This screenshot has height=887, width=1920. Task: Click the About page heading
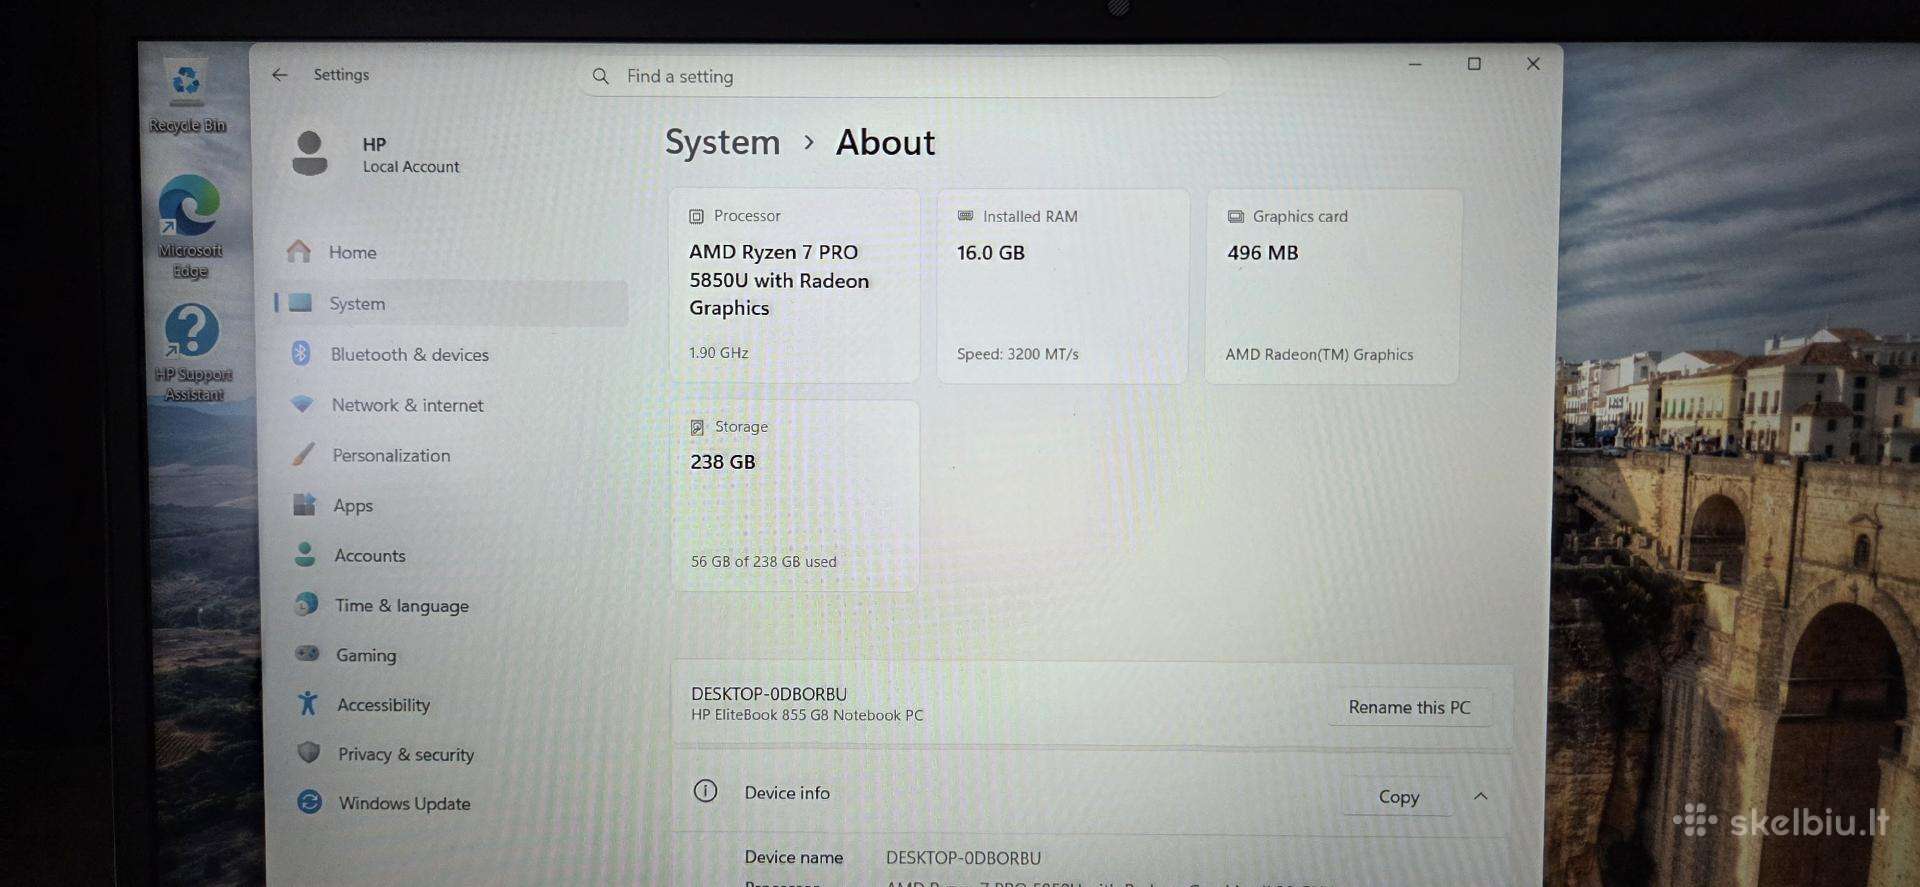[x=885, y=142]
